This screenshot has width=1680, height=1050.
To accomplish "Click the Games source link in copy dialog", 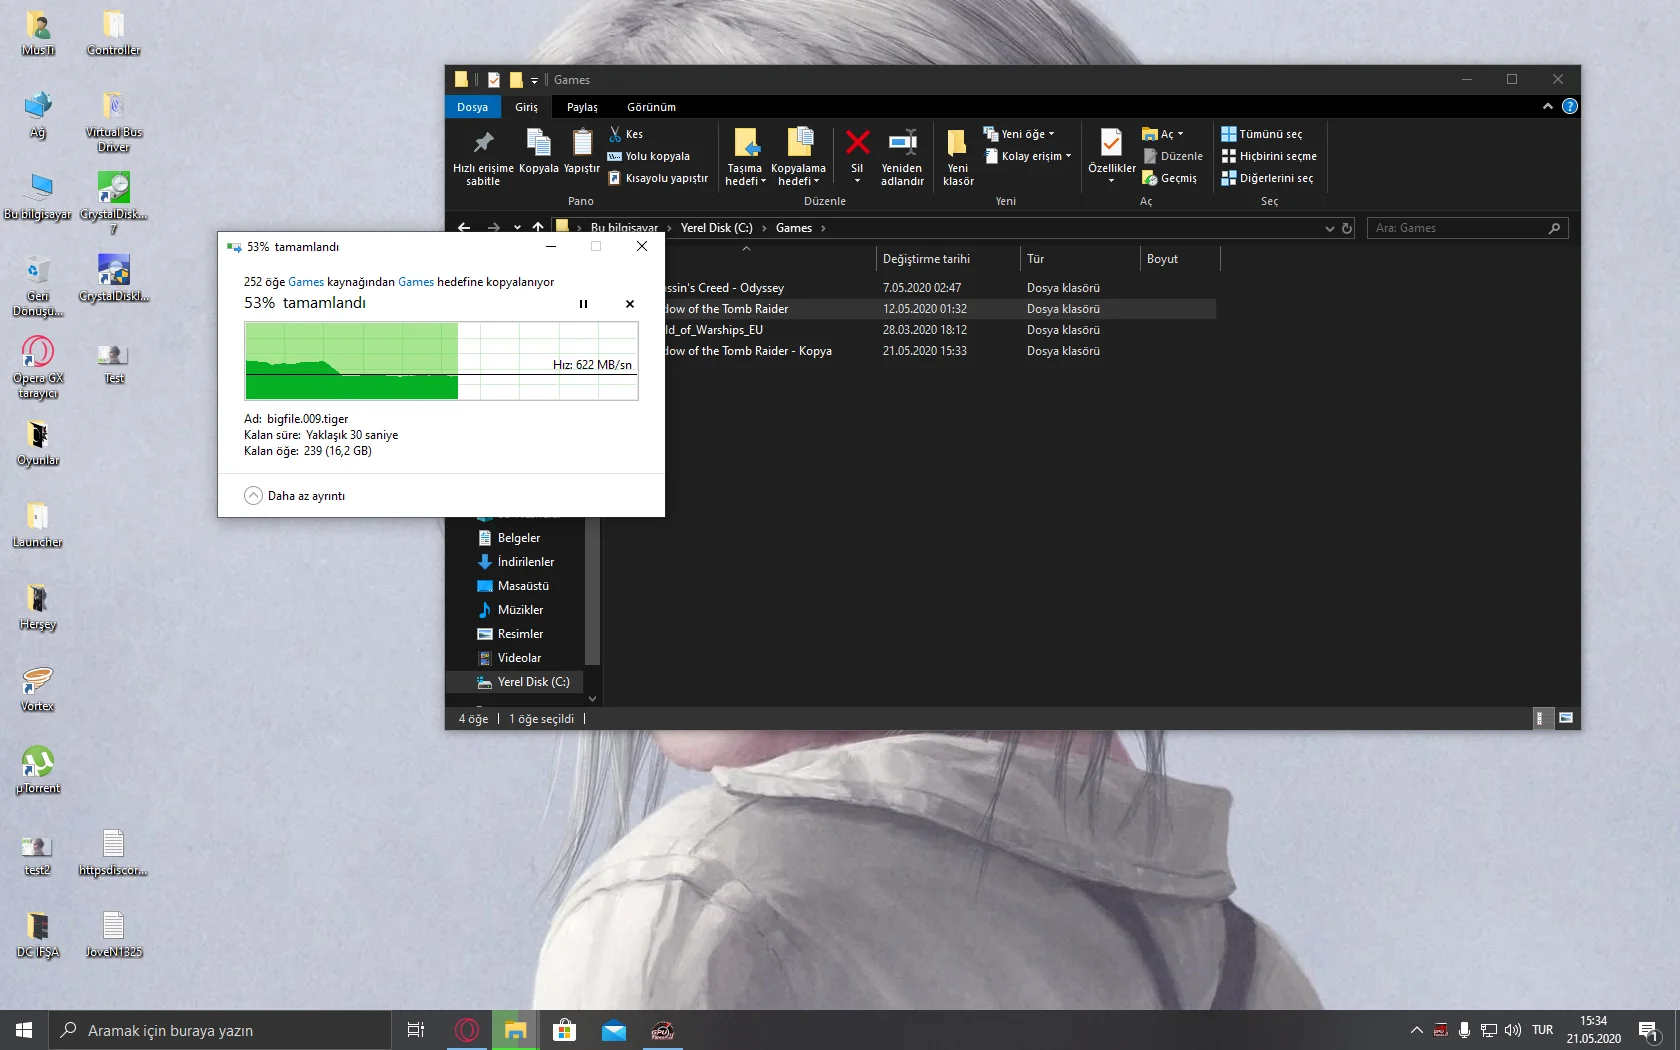I will (x=305, y=282).
